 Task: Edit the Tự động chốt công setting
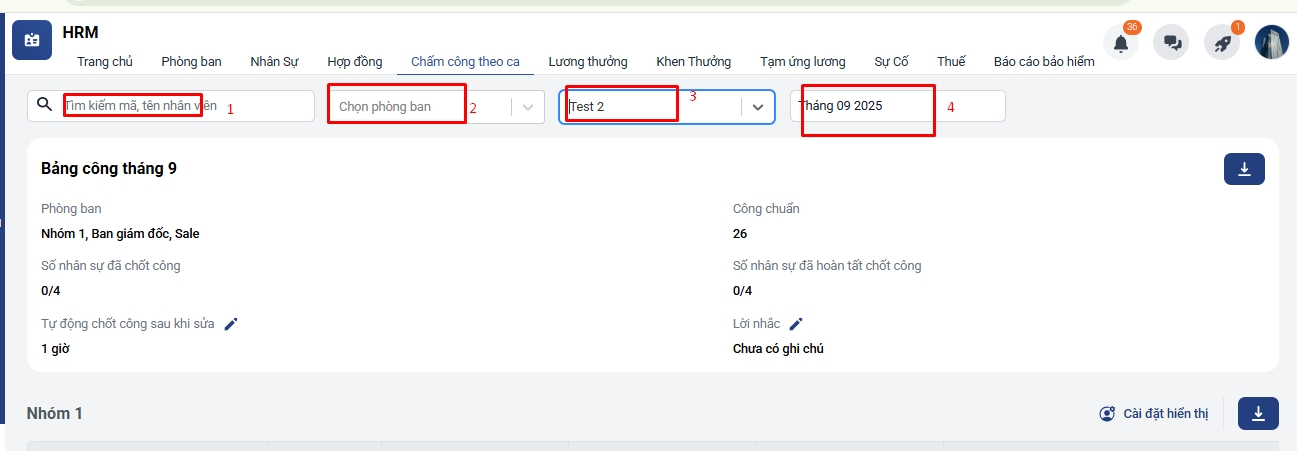pos(231,324)
